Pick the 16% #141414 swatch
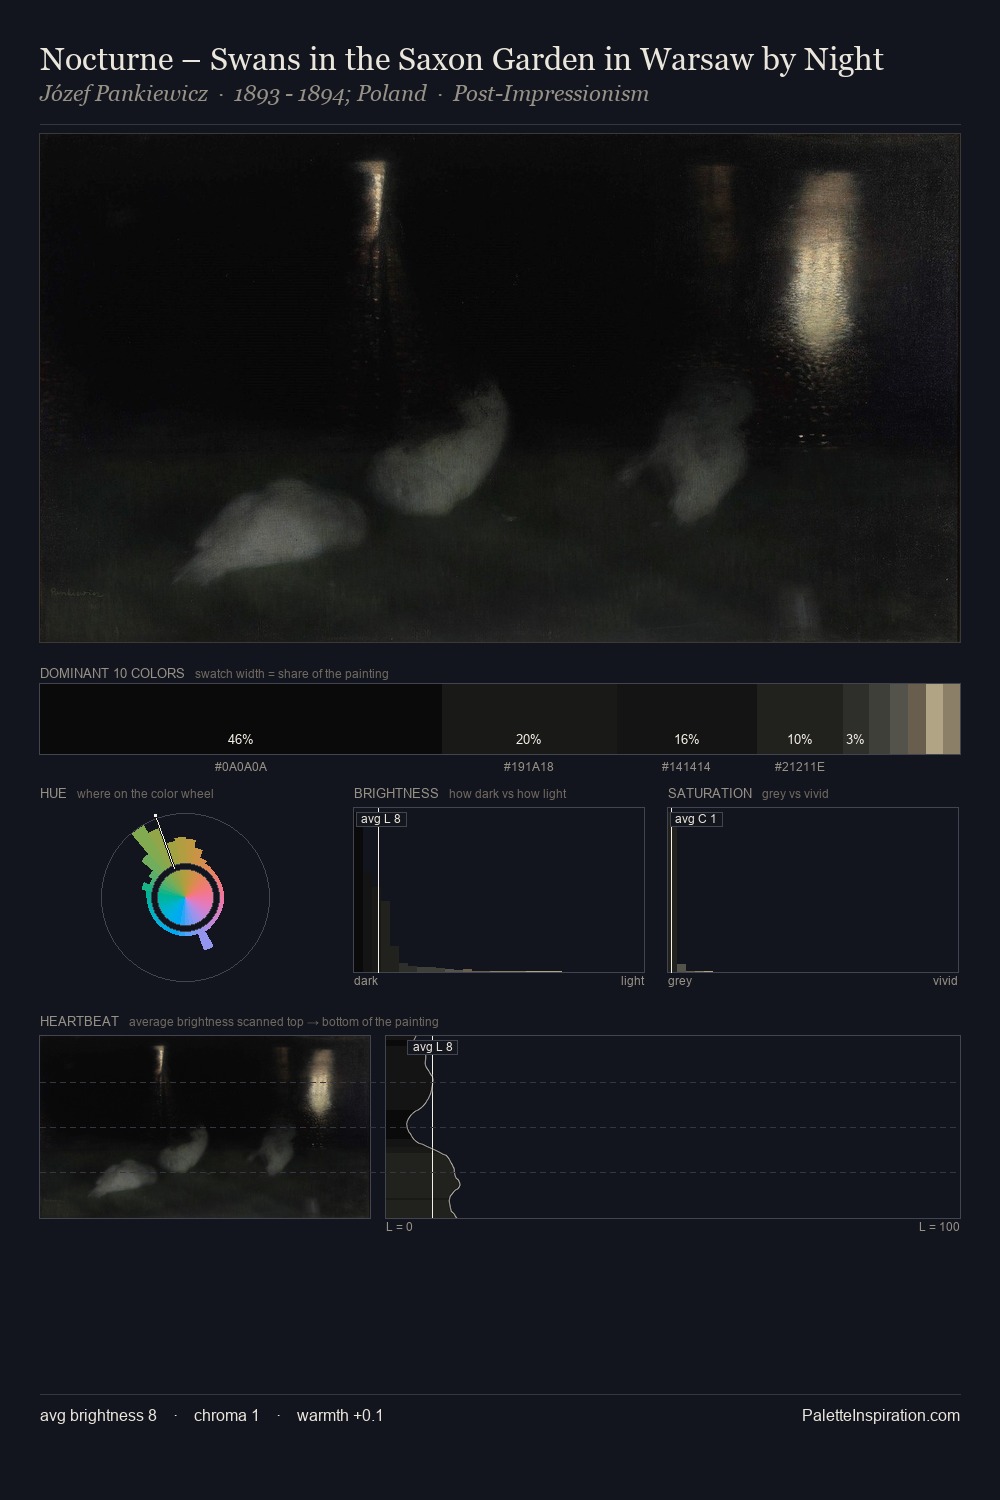The width and height of the screenshot is (1000, 1500). 687,719
